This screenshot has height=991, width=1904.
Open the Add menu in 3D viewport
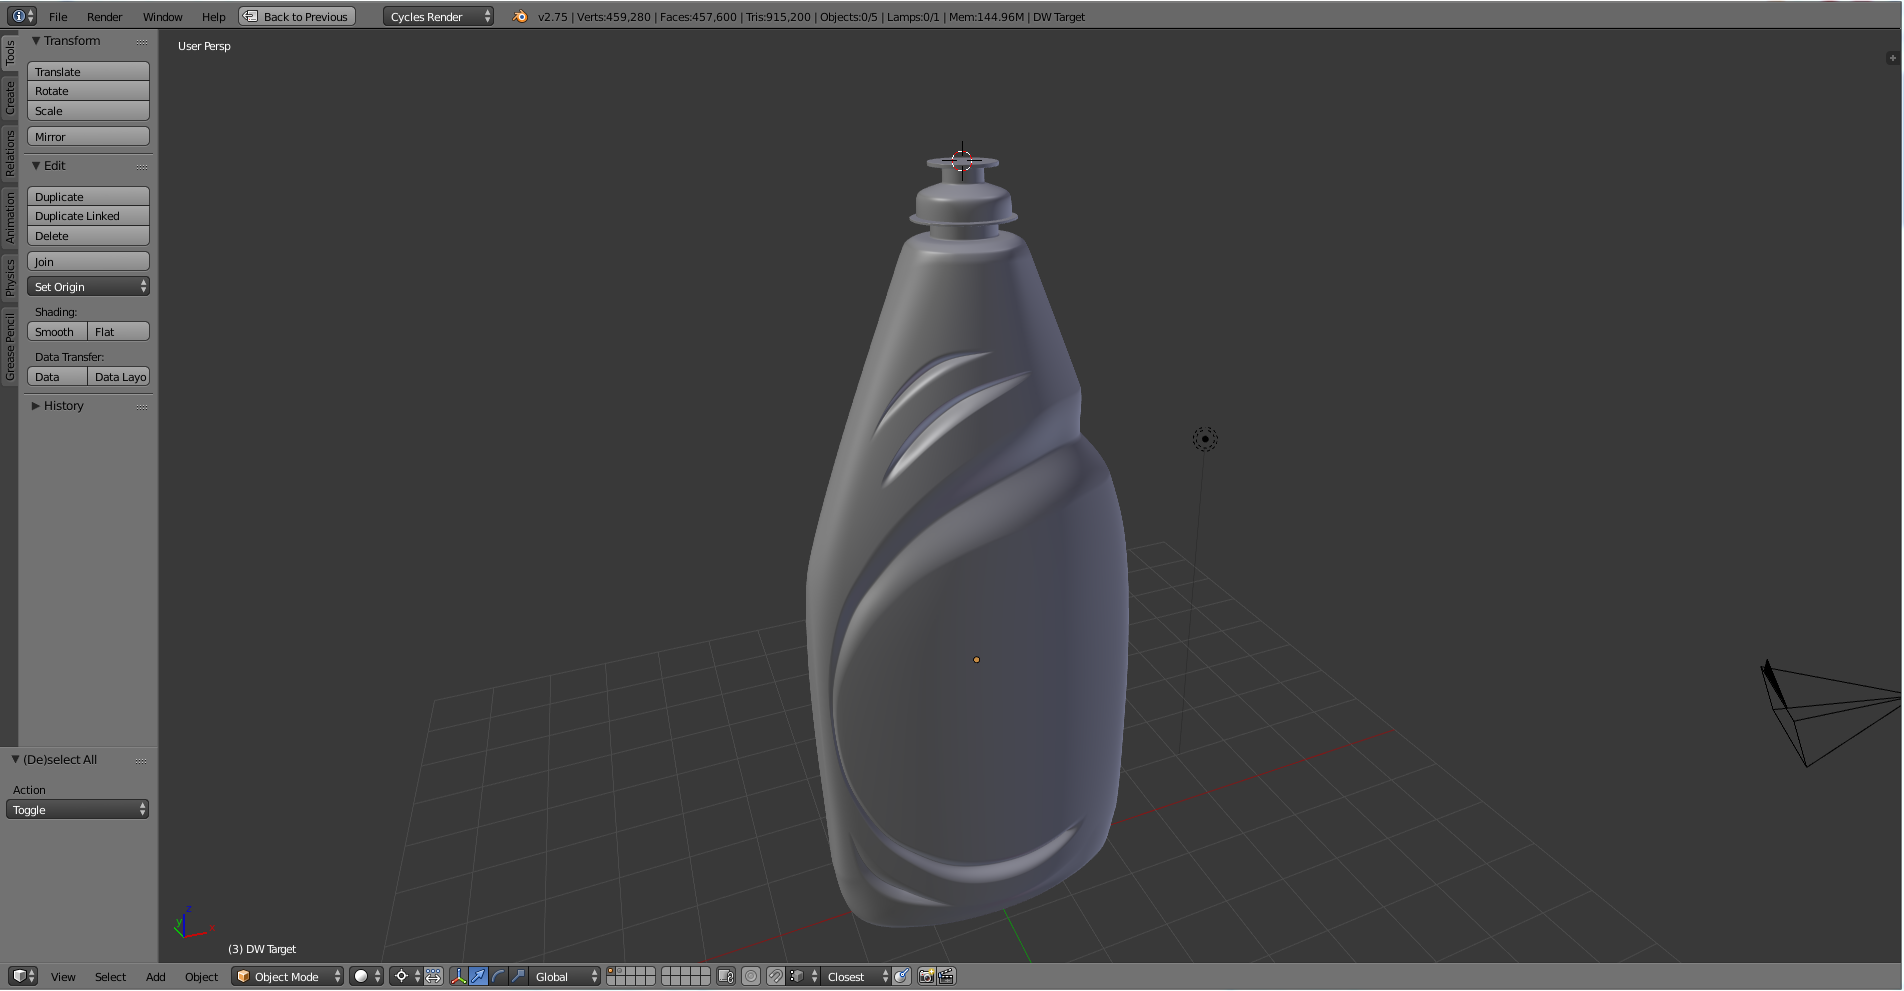[x=155, y=977]
